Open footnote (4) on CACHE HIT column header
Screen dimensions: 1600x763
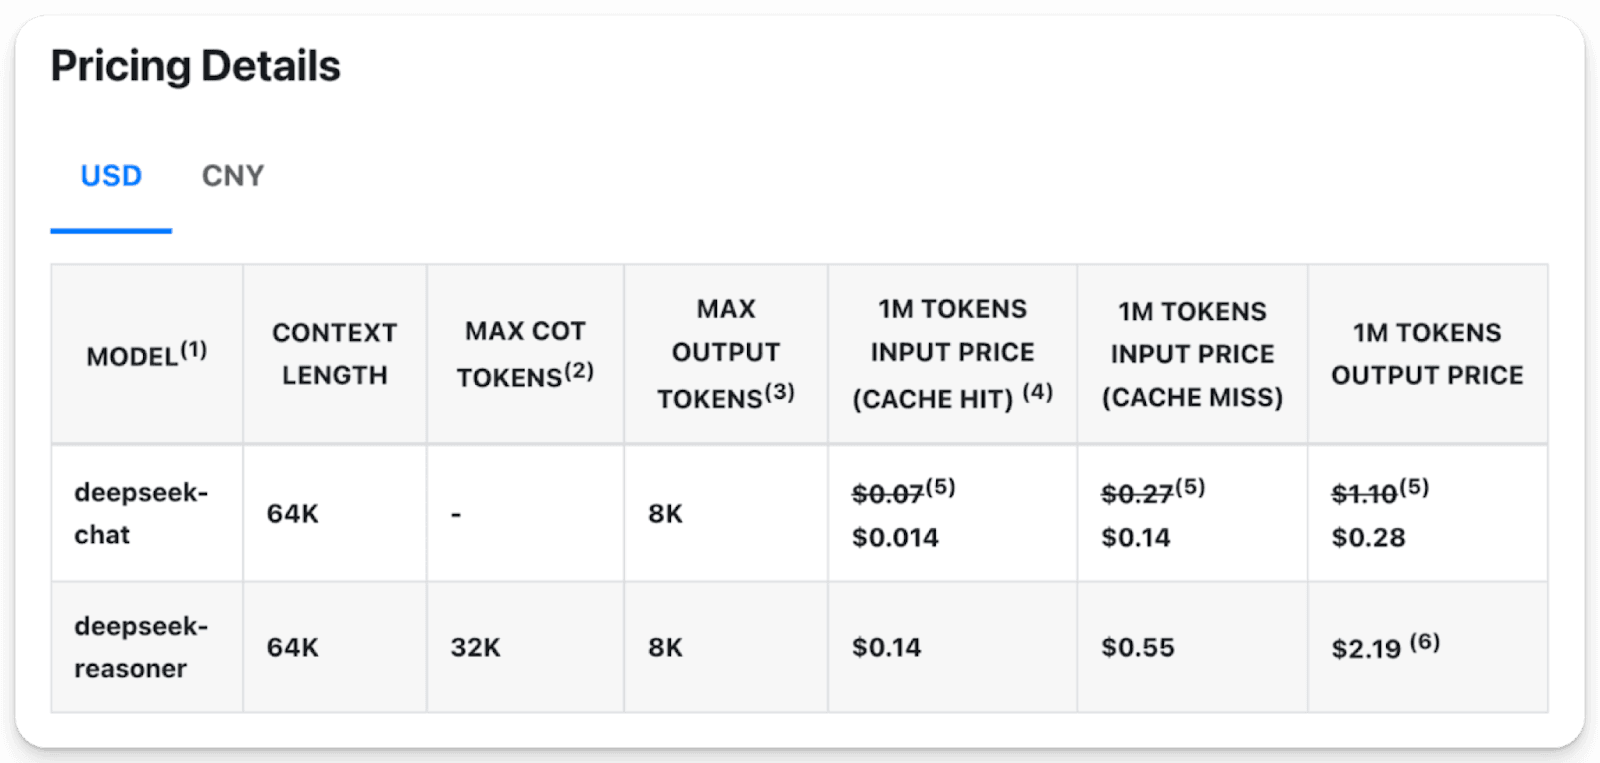(1040, 394)
